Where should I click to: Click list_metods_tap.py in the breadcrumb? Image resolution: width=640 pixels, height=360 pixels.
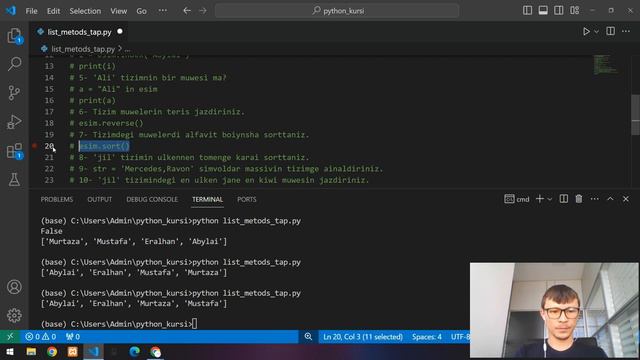[83, 49]
